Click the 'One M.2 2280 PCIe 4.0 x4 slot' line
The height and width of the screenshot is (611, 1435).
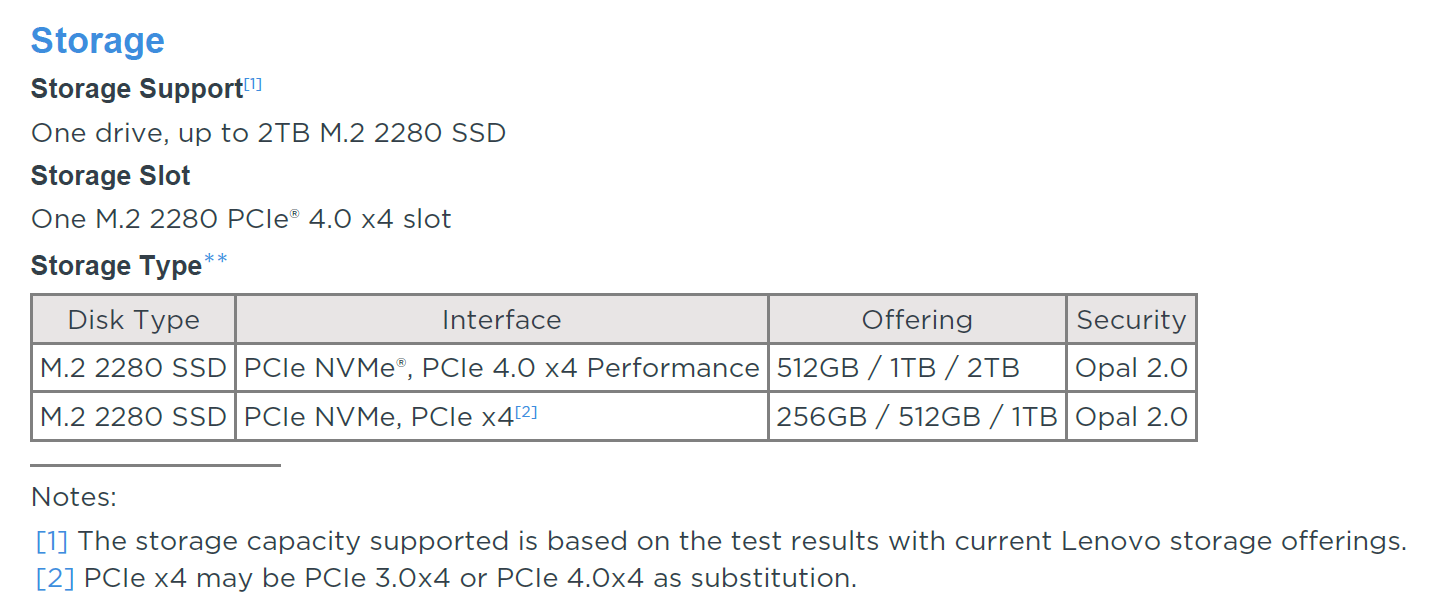[241, 219]
